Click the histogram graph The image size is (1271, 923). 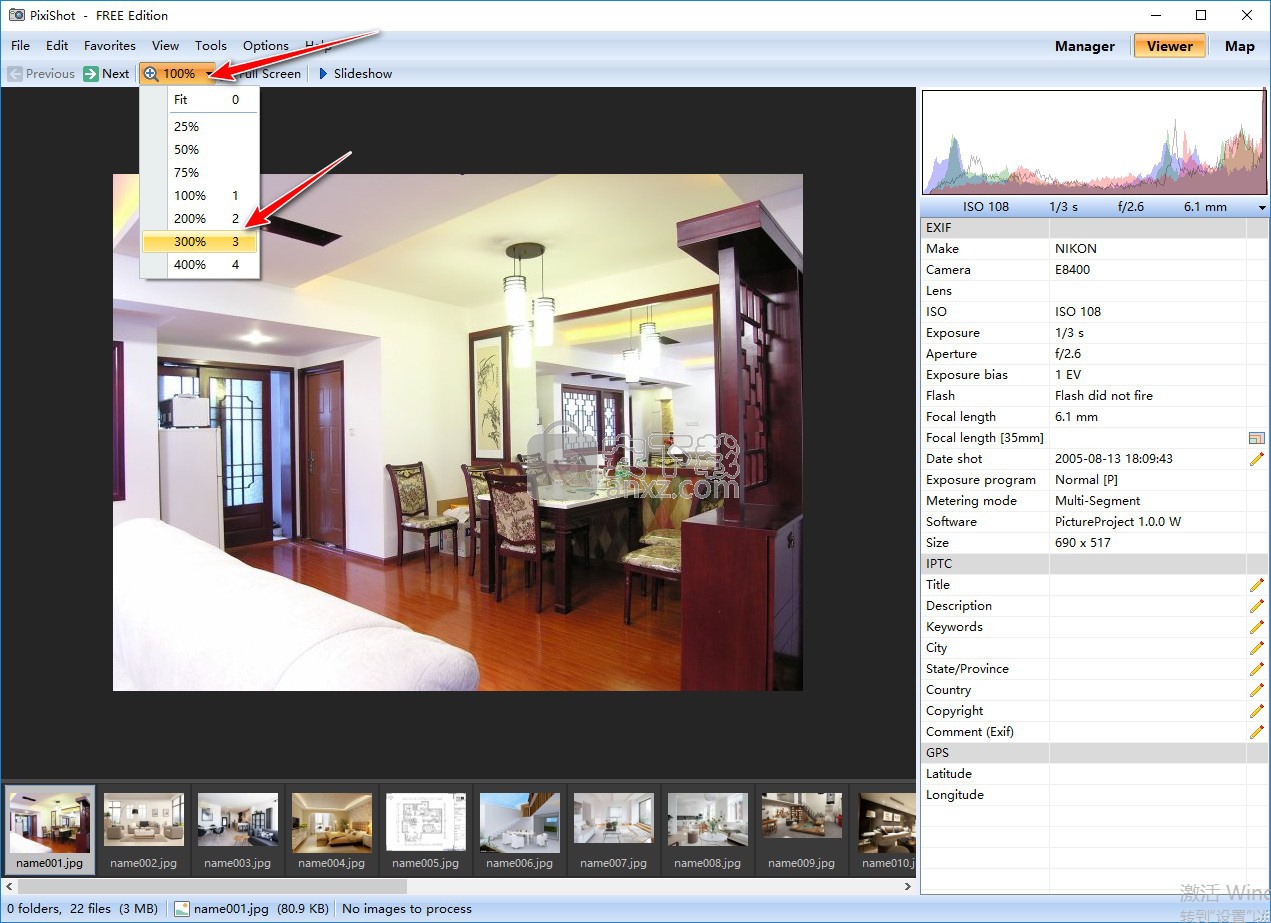pos(1095,143)
